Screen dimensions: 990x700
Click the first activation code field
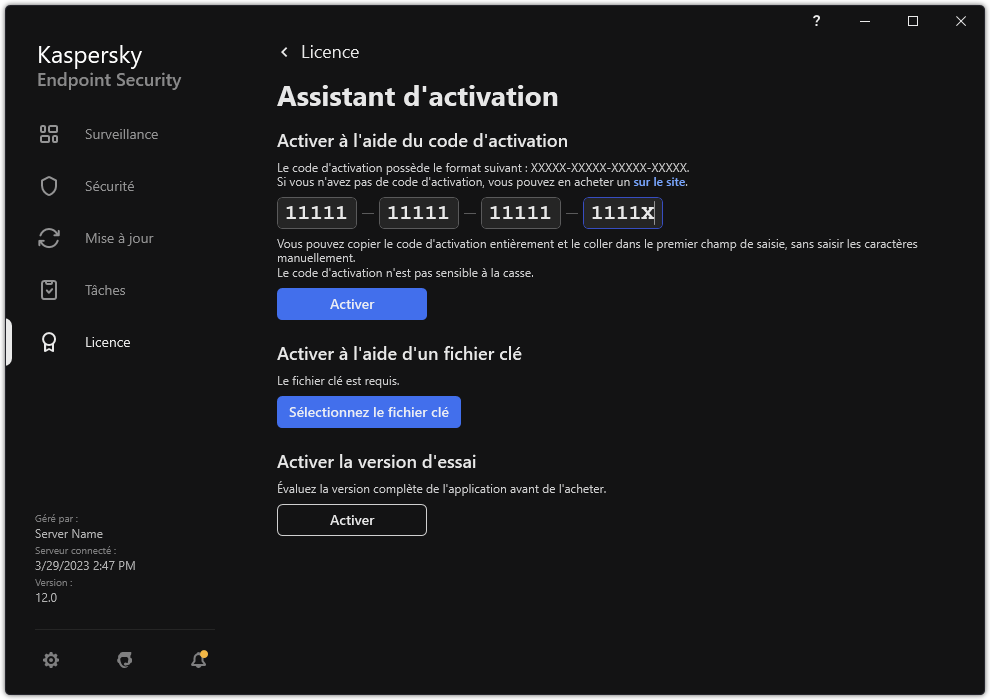click(316, 212)
